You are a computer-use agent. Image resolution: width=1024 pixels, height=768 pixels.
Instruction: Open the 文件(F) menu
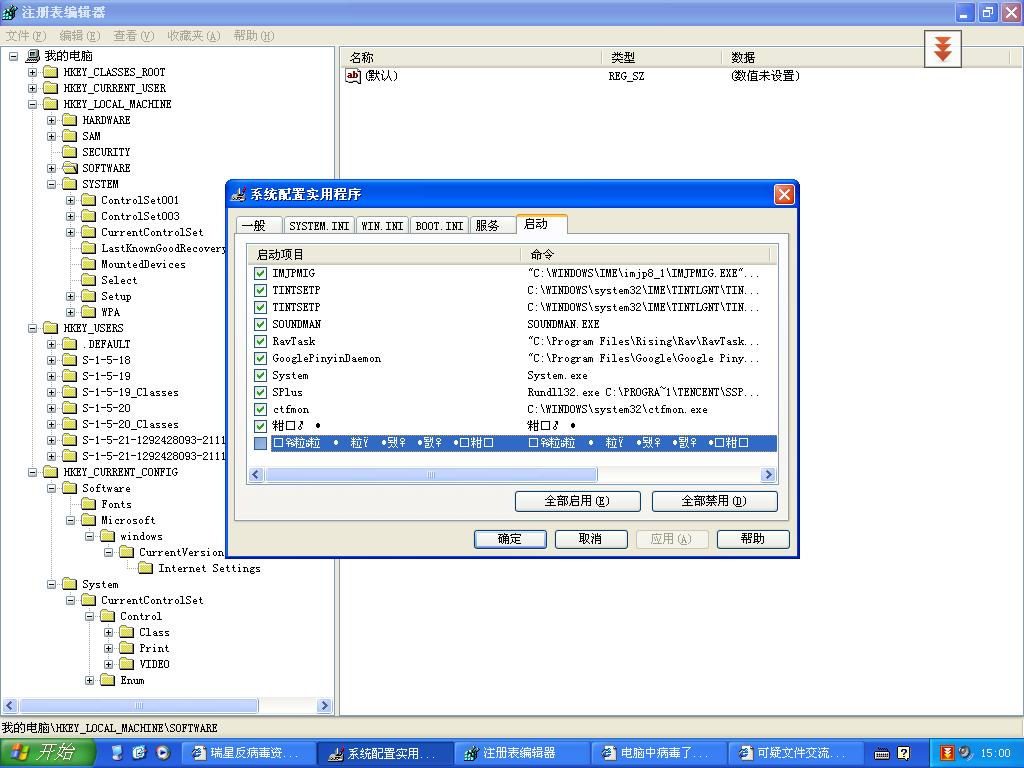[26, 35]
